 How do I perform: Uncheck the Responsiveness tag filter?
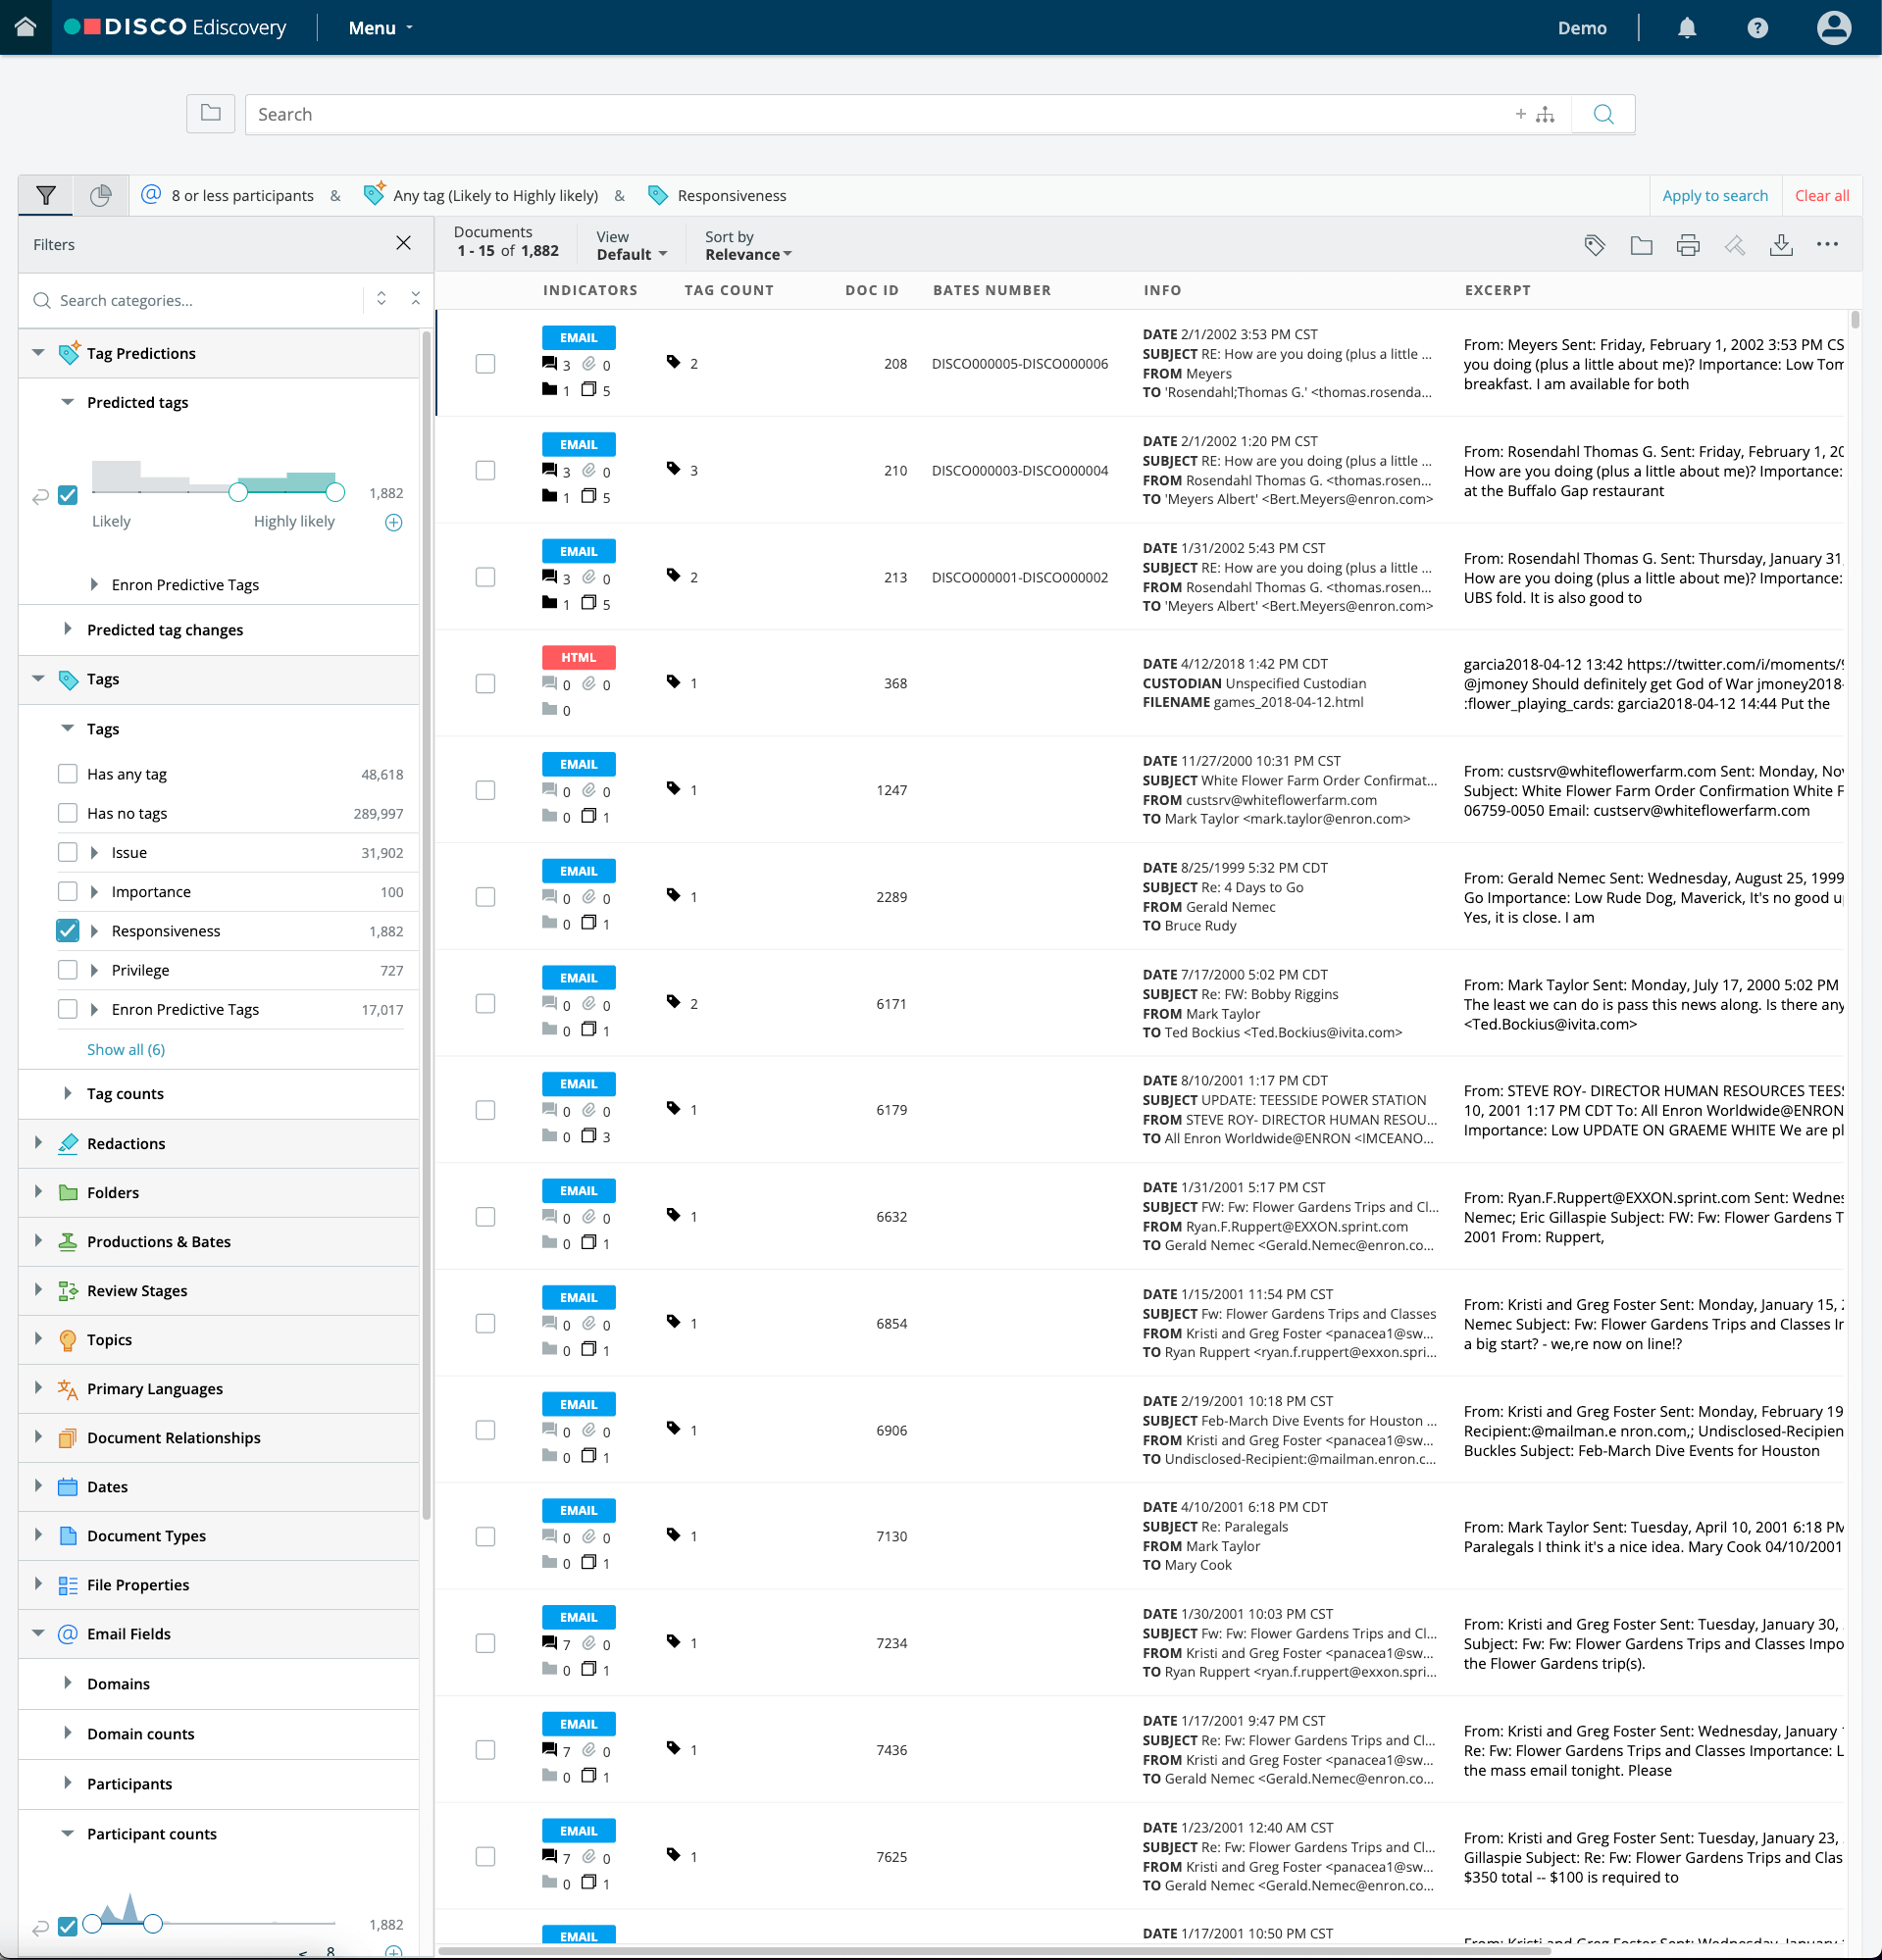[67, 930]
